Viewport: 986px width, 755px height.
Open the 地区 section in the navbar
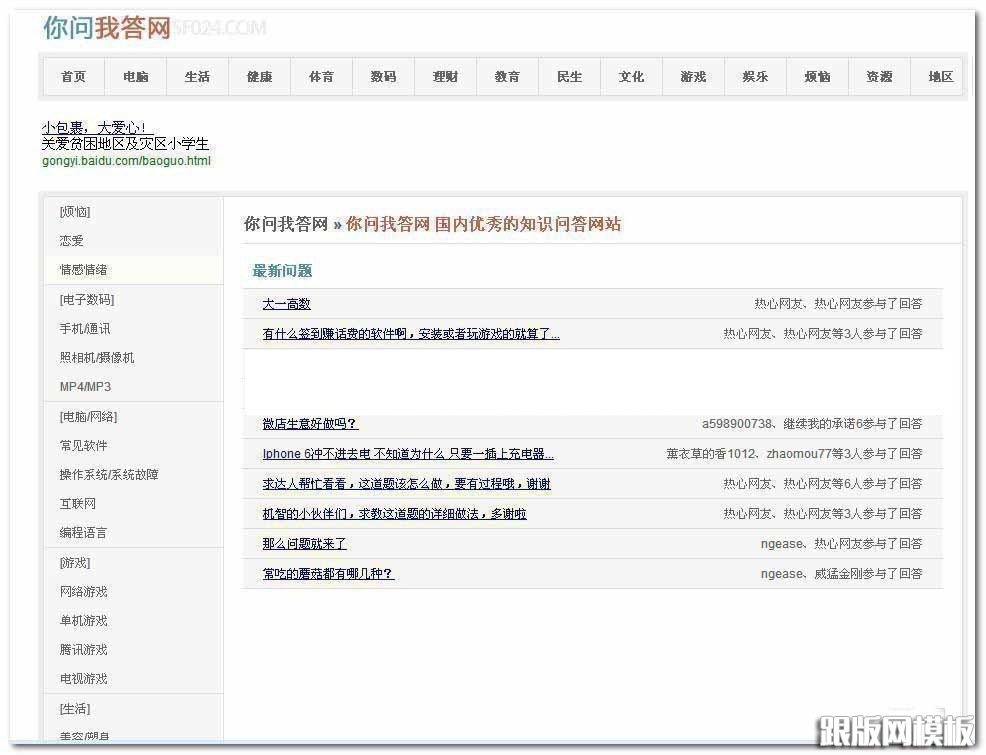coord(941,76)
